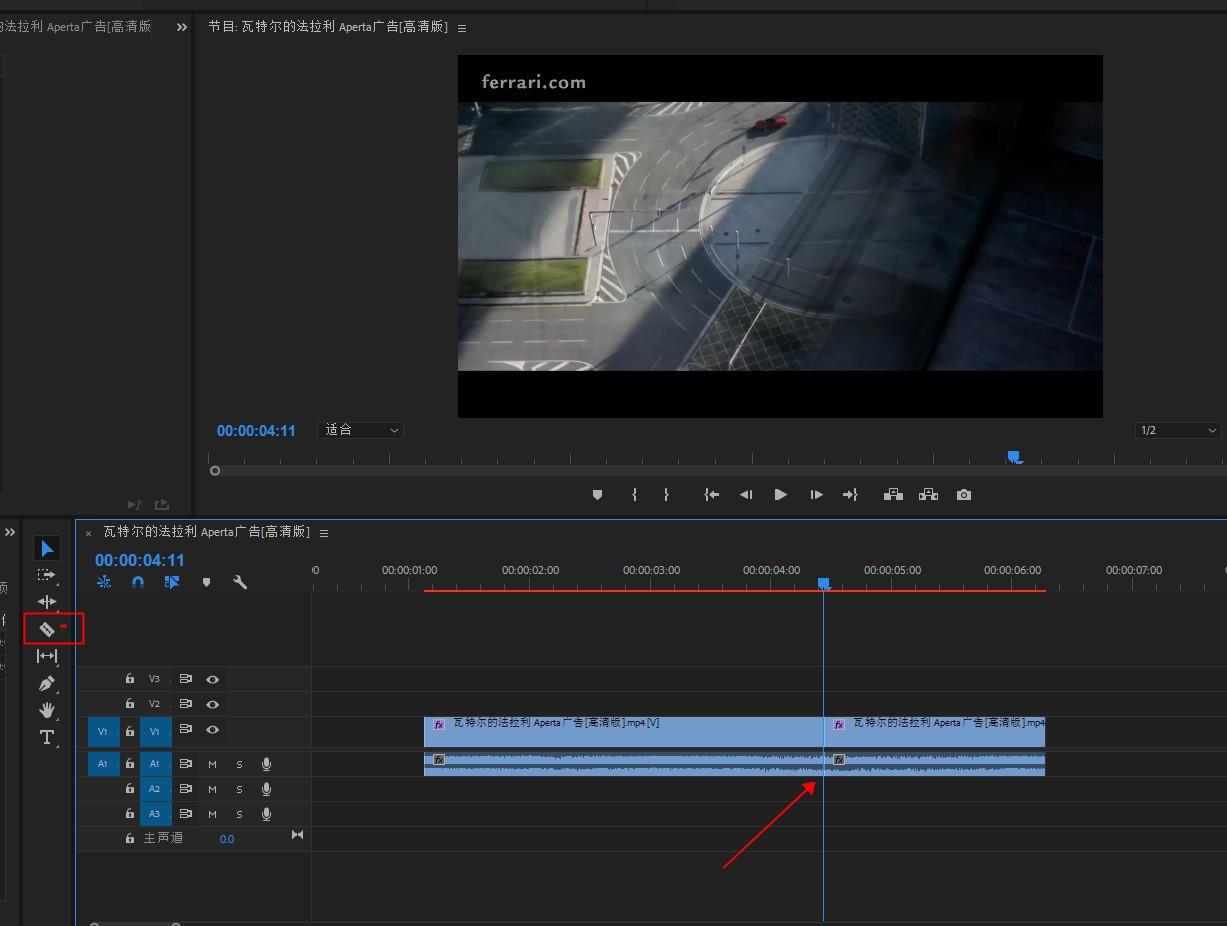The height and width of the screenshot is (926, 1227).
Task: Toggle lock on track V3
Action: (130, 679)
